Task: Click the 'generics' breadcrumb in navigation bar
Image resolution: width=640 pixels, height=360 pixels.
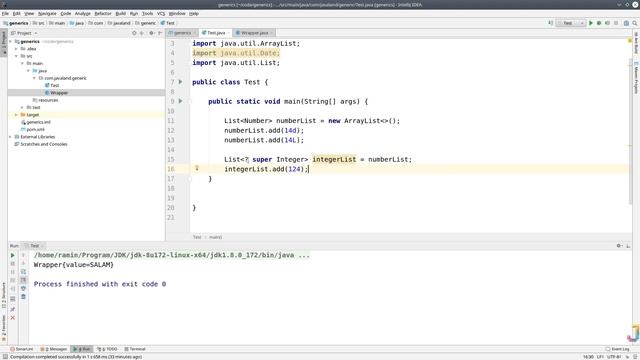Action: coord(16,23)
